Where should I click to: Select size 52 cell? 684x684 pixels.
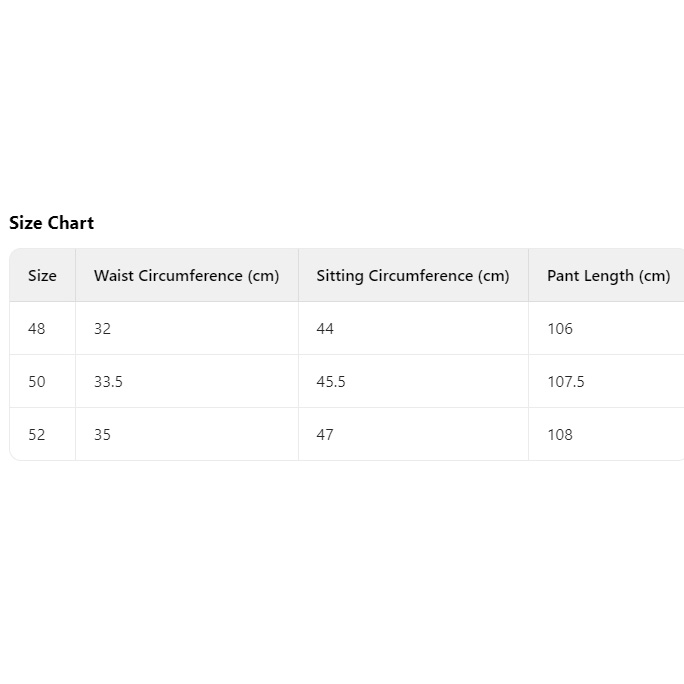coord(42,434)
